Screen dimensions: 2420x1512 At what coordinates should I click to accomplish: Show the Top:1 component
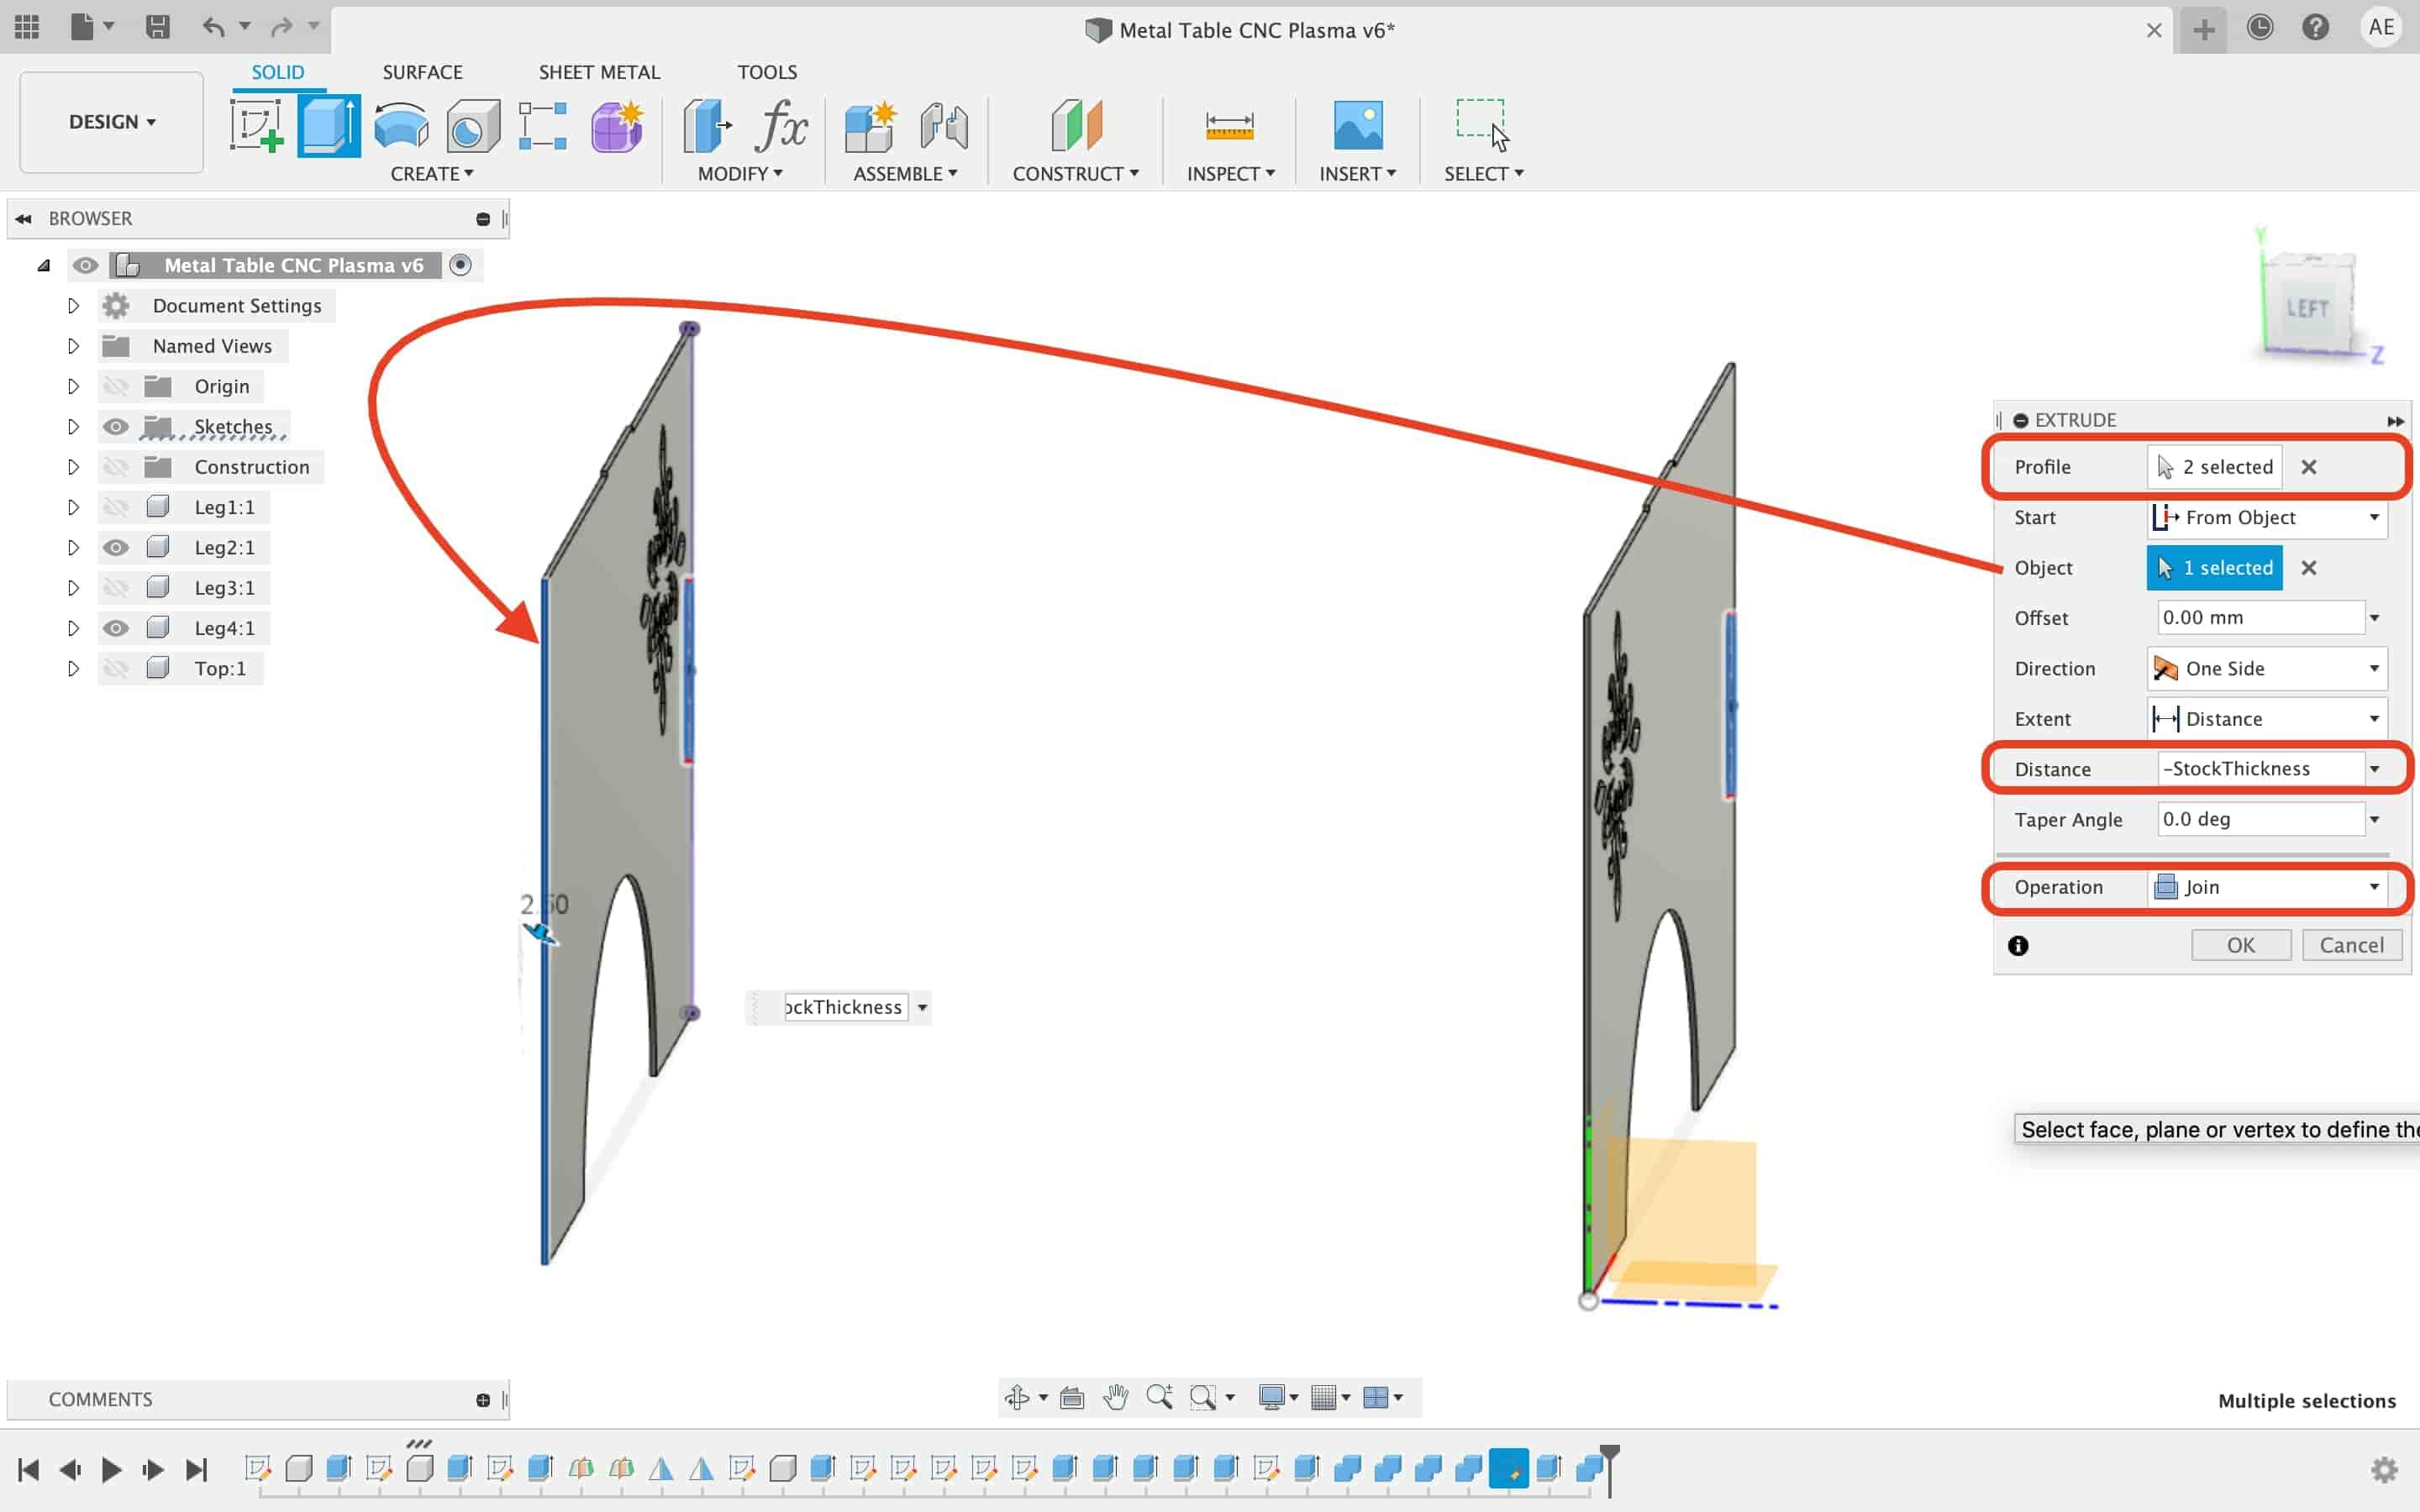[116, 668]
